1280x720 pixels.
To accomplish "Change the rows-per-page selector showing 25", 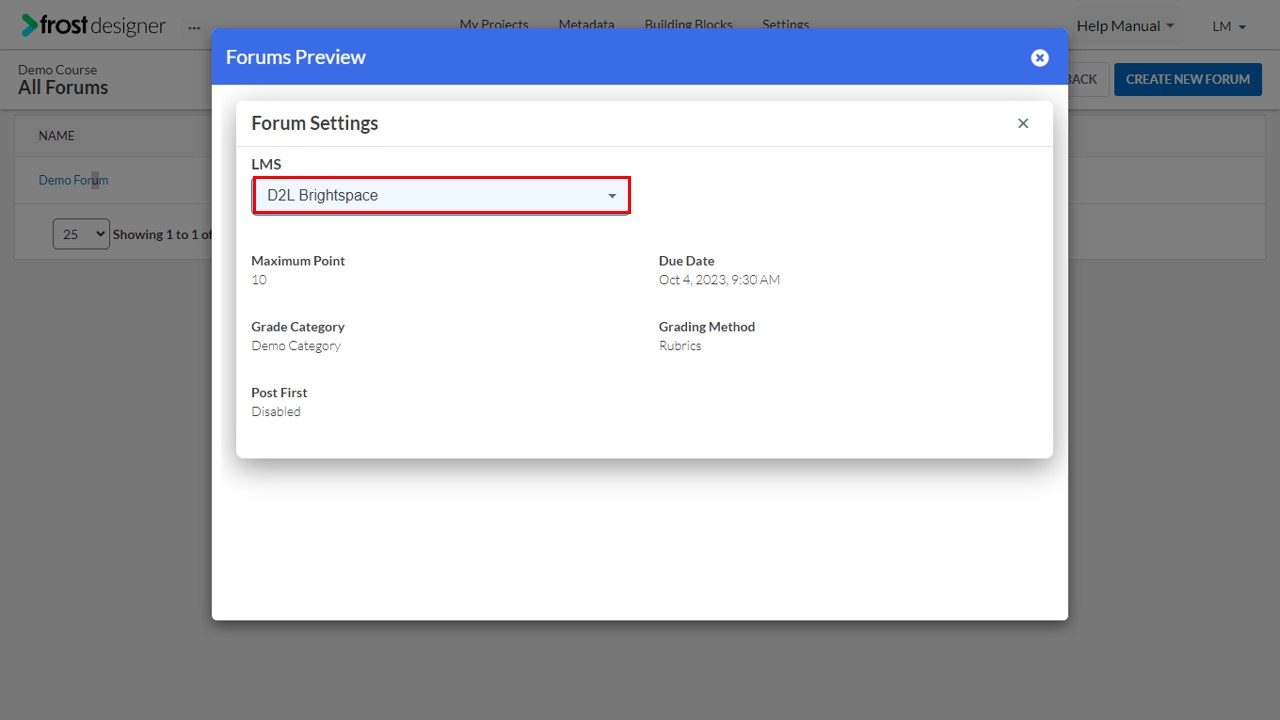I will pos(81,234).
